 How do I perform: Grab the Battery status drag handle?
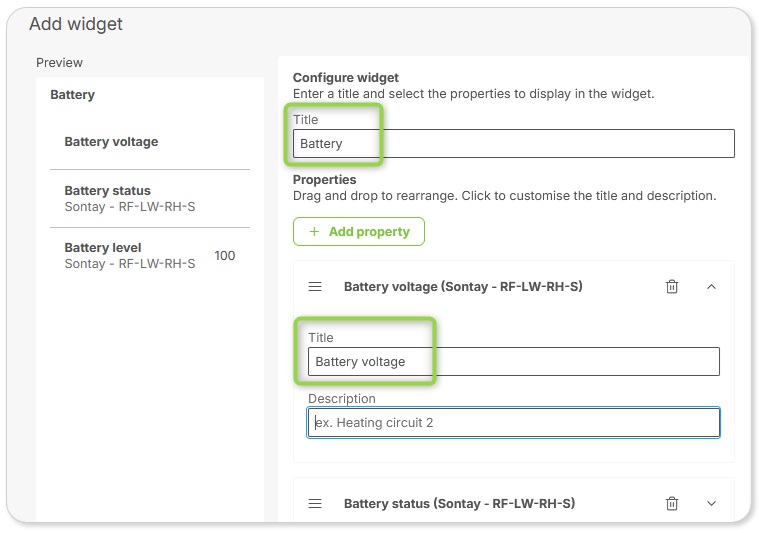(x=315, y=503)
